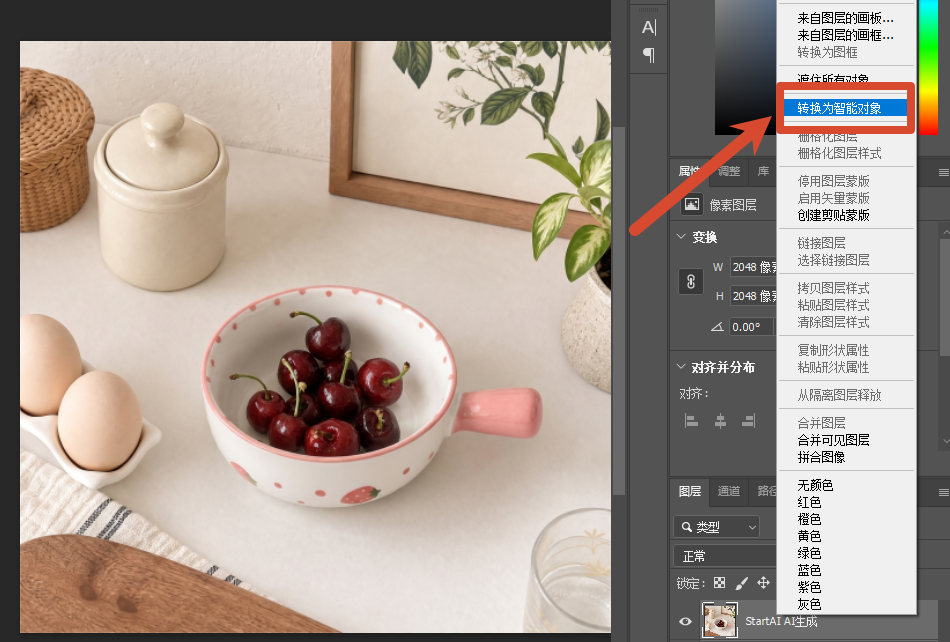
Task: Click the pixel layer icon in Properties
Action: coord(692,205)
